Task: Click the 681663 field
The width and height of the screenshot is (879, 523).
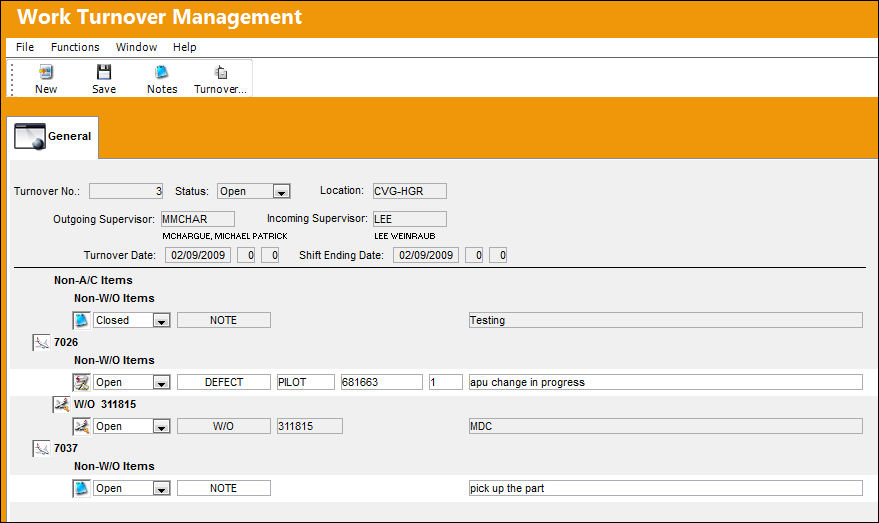Action: (x=382, y=382)
